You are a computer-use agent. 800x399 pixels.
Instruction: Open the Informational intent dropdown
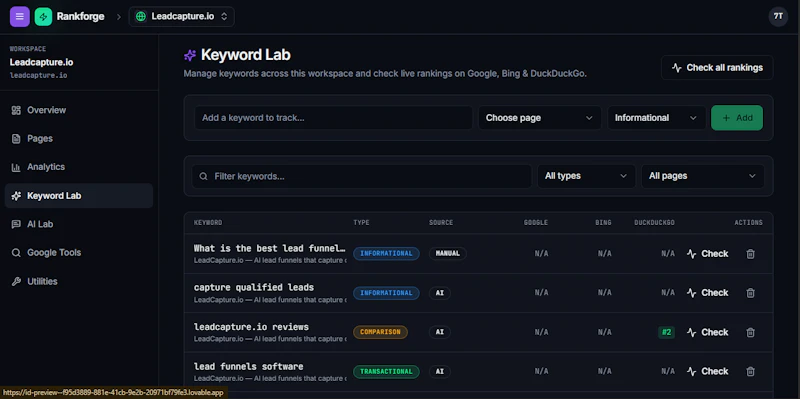(656, 118)
